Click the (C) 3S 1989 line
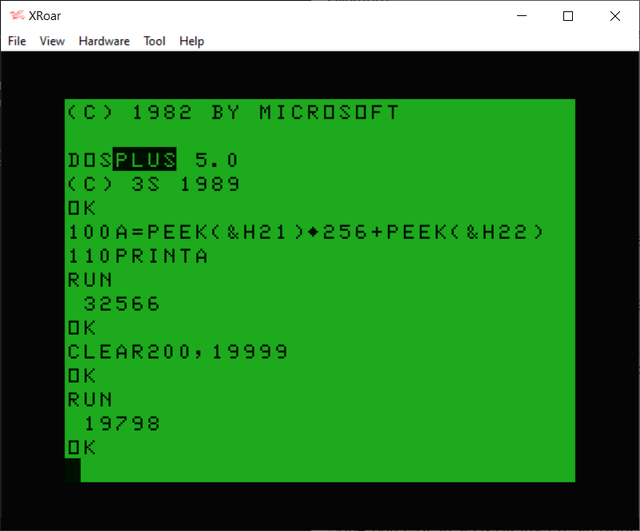Image resolution: width=640 pixels, height=531 pixels. (153, 184)
